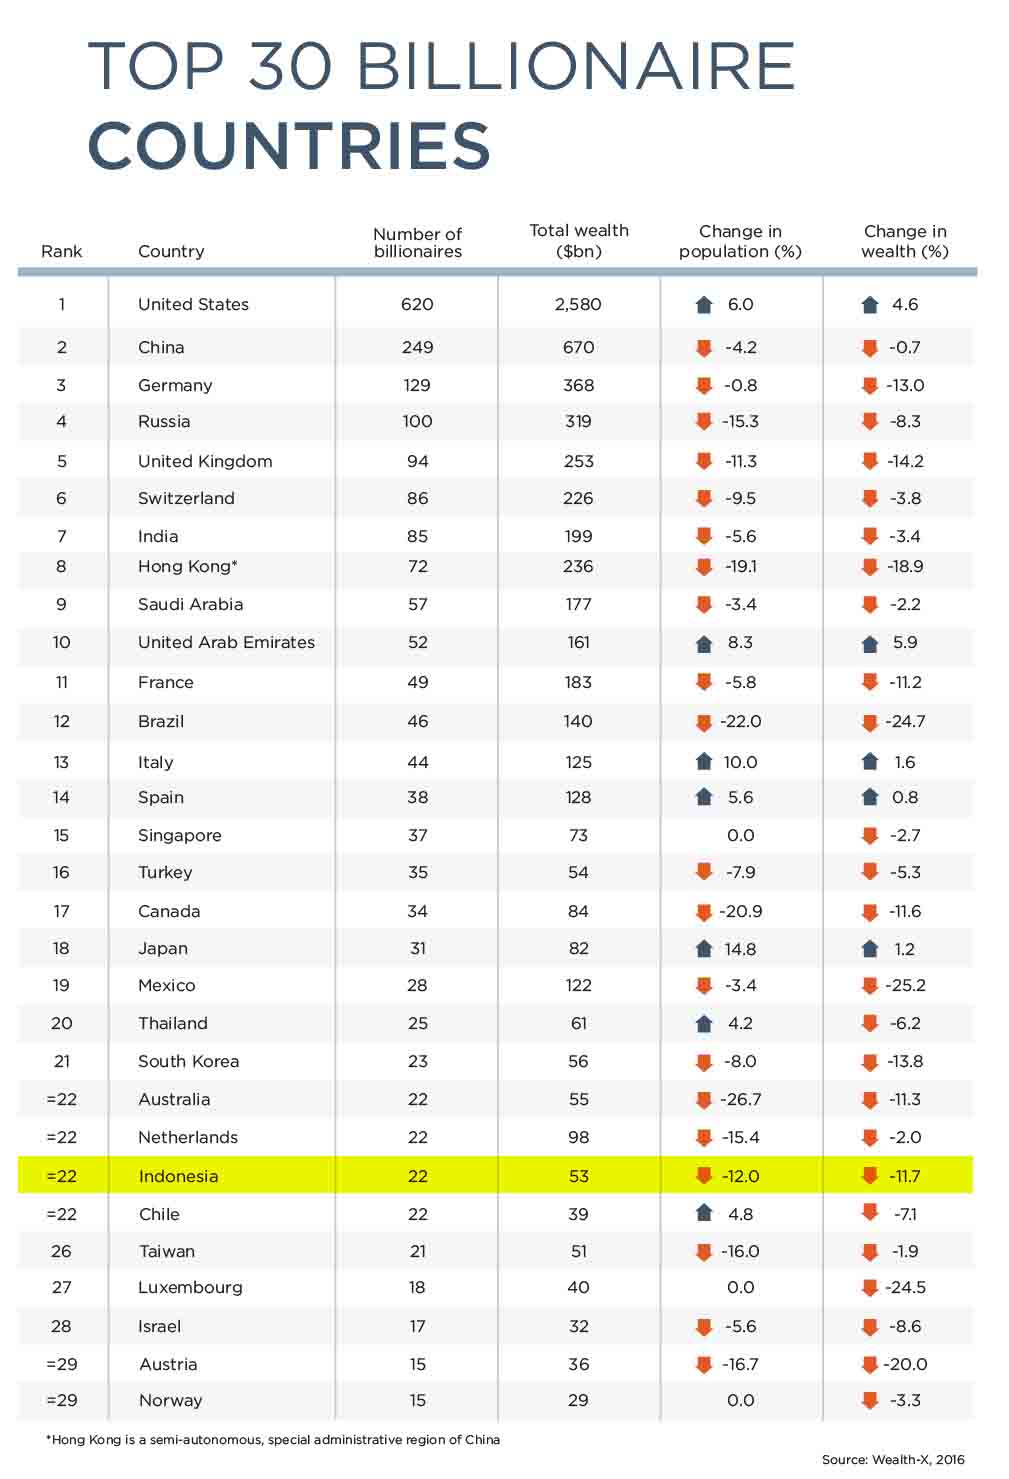1009x1479 pixels.
Task: Click the Country column header
Action: click(x=171, y=251)
